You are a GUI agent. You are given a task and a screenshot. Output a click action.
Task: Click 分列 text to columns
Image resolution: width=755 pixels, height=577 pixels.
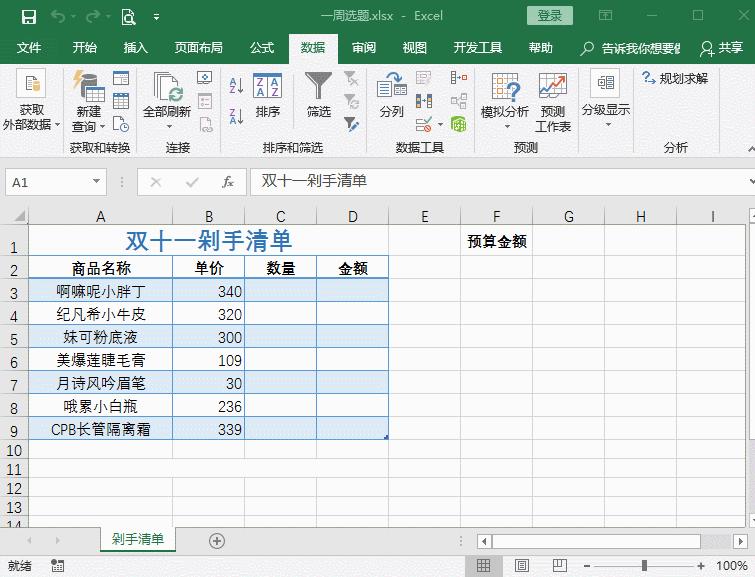click(391, 95)
